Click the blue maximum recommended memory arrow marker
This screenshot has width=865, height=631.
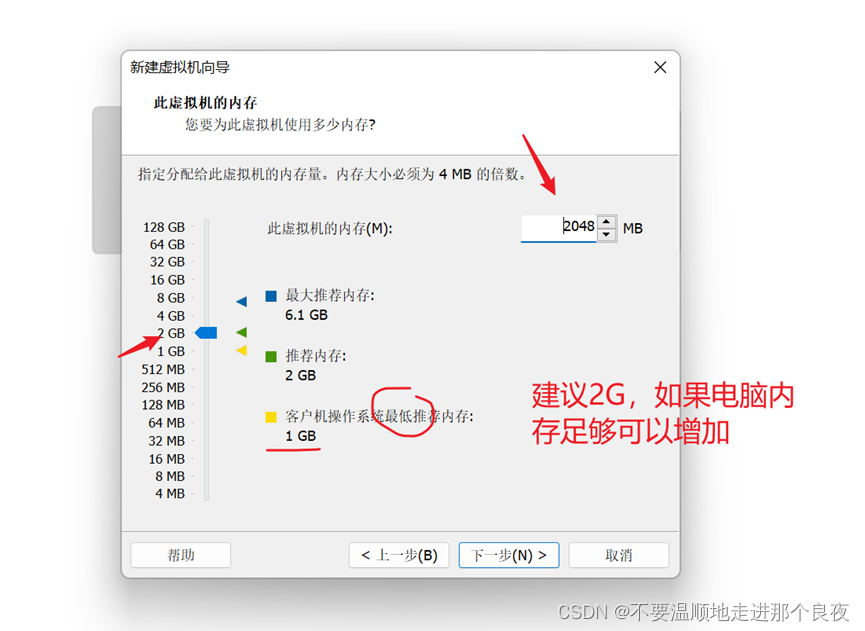(242, 301)
